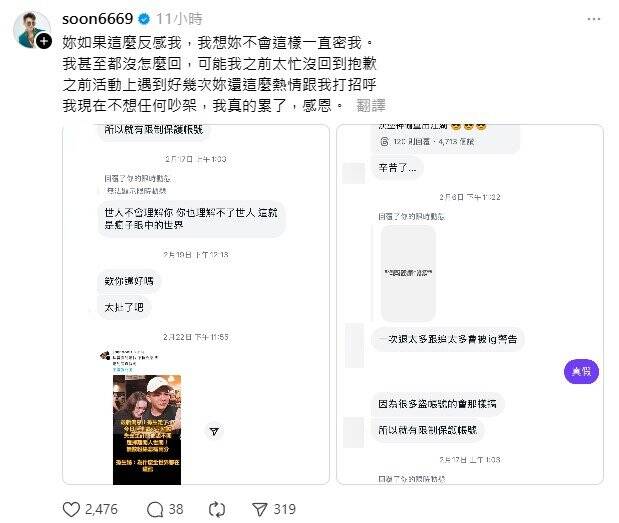This screenshot has width=619, height=523.
Task: Follow soon6669 using the plus badge
Action: [44, 41]
